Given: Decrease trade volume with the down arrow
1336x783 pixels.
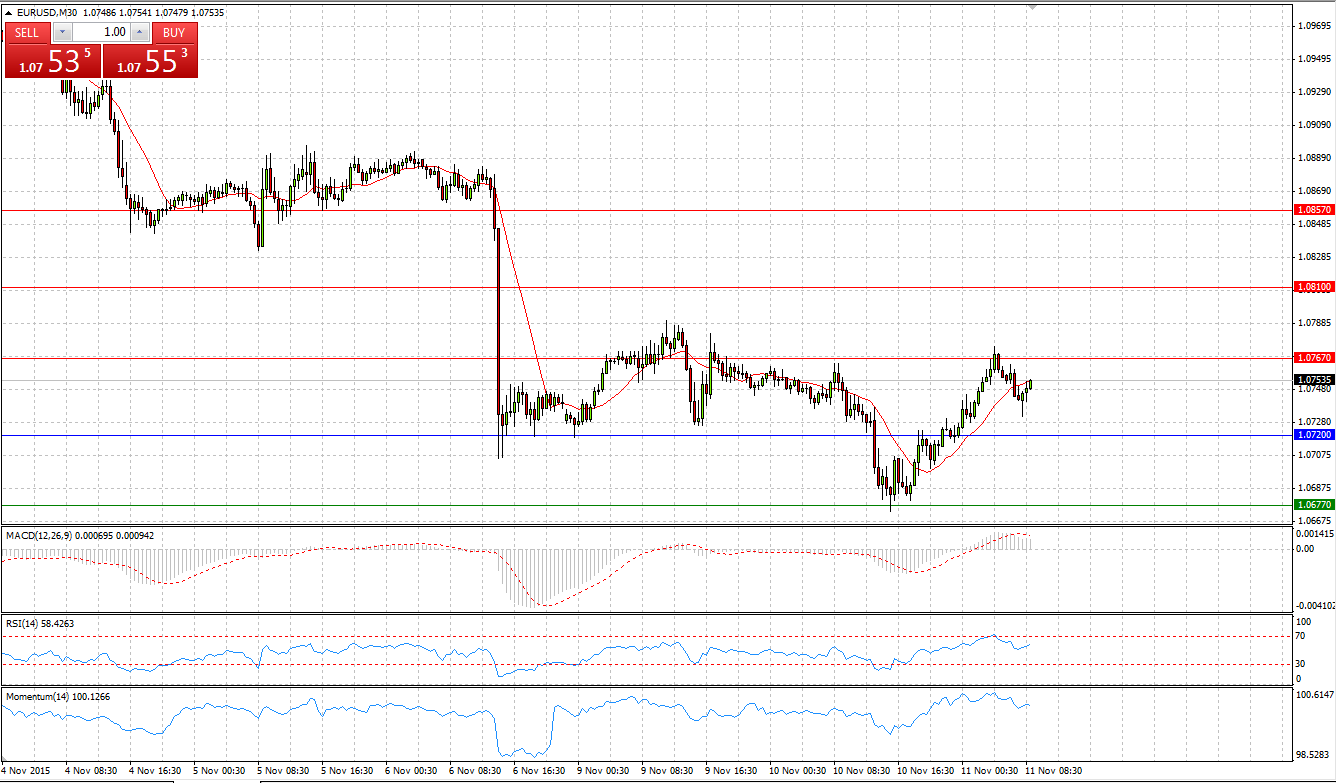Looking at the screenshot, I should pos(62,32).
